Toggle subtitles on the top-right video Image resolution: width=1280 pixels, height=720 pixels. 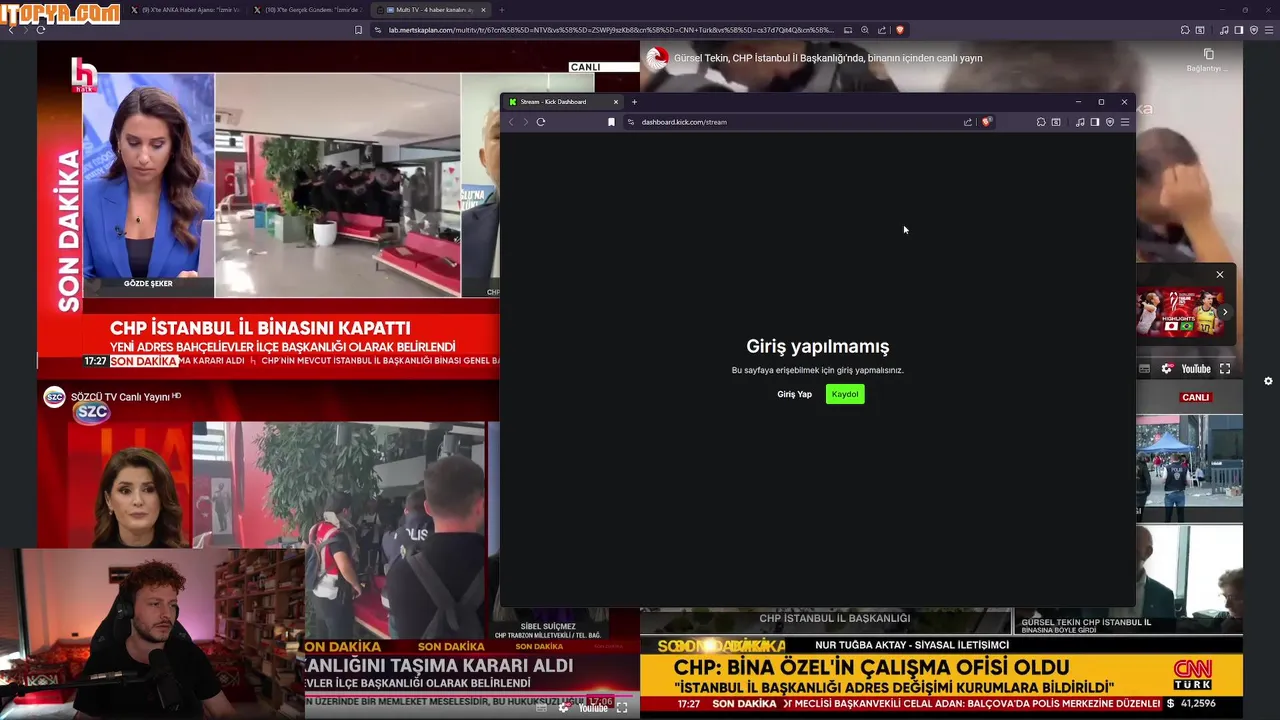(1145, 369)
